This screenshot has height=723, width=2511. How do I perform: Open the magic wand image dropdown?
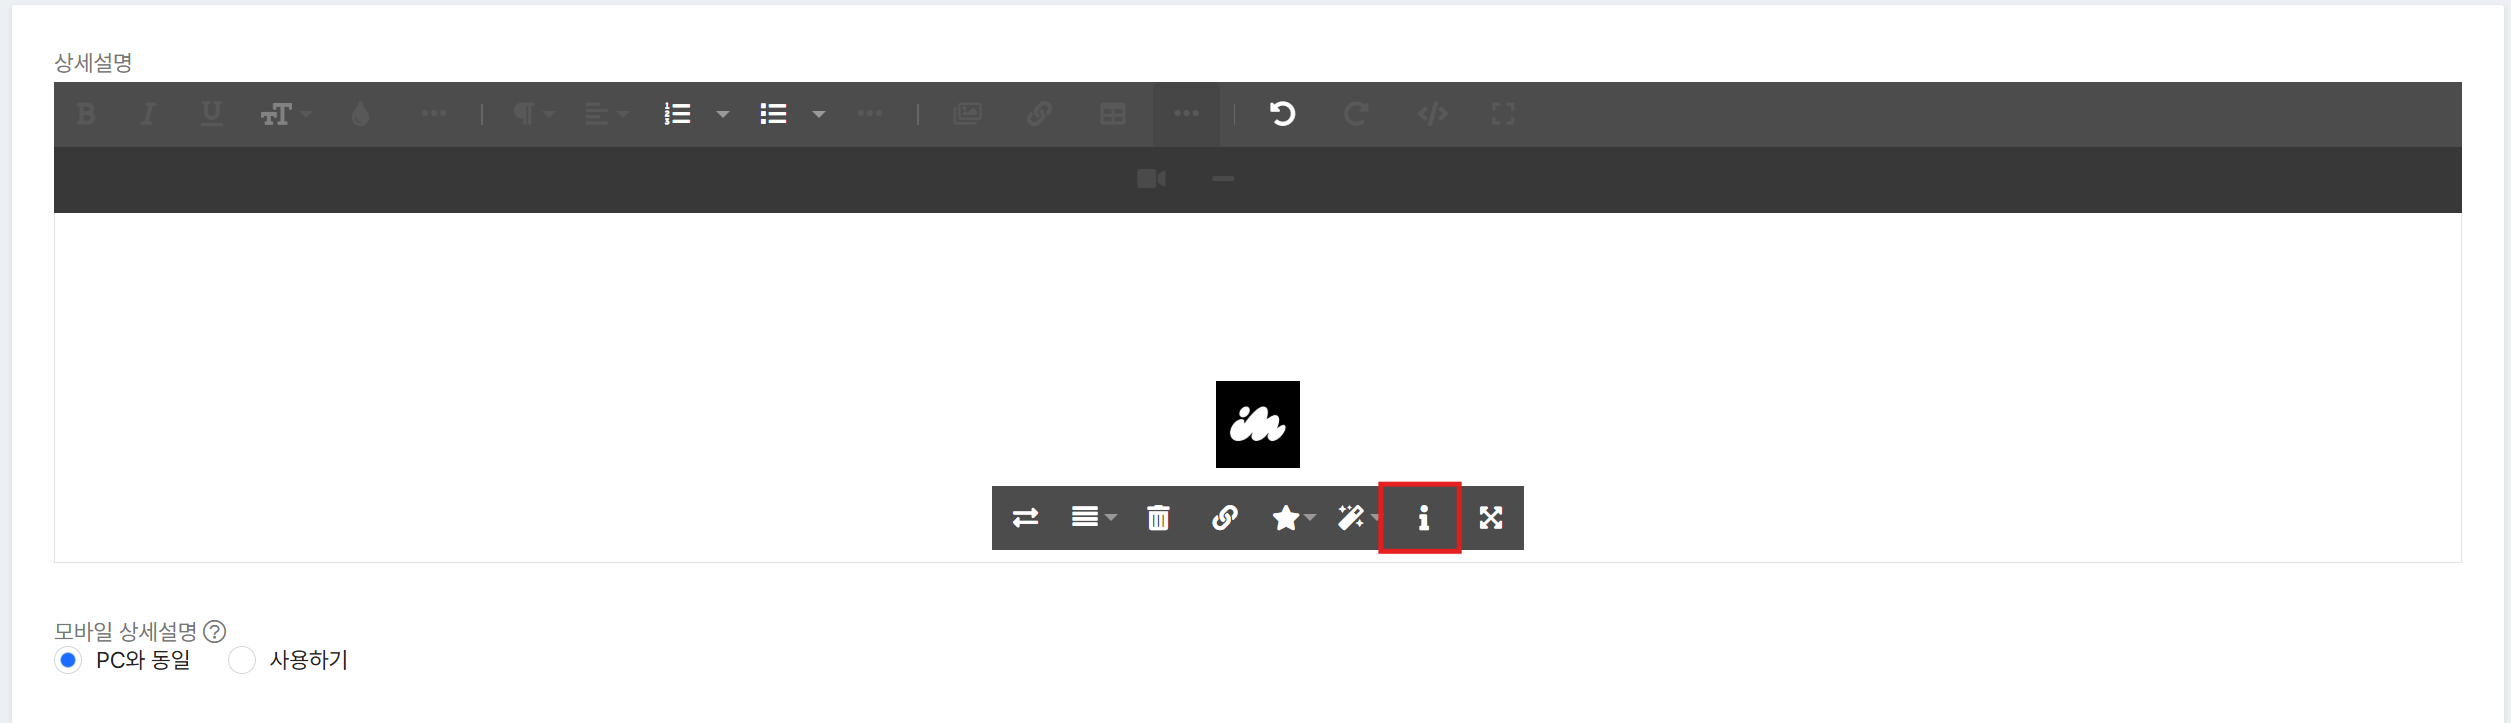click(x=1358, y=518)
